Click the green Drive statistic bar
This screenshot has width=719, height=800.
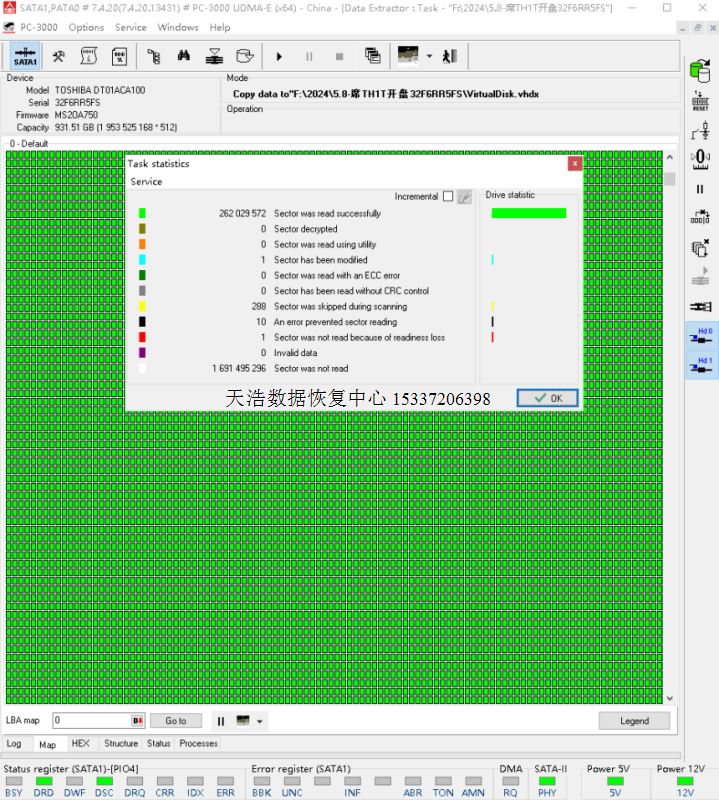[x=528, y=213]
